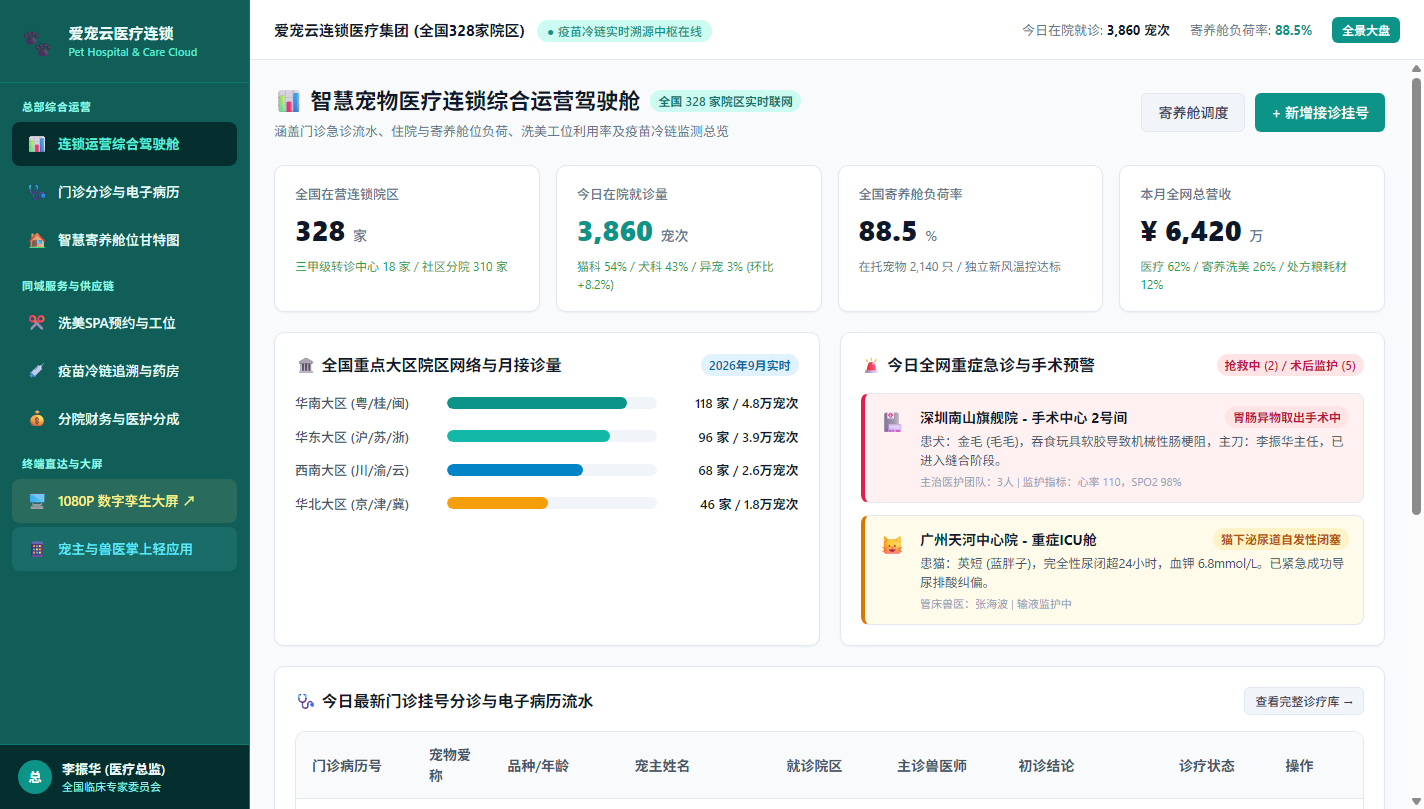1424x809 pixels.
Task: Click the chart icon next to 智慧宠物医疗连锁综合运营驾驶舱 title
Action: [x=288, y=101]
